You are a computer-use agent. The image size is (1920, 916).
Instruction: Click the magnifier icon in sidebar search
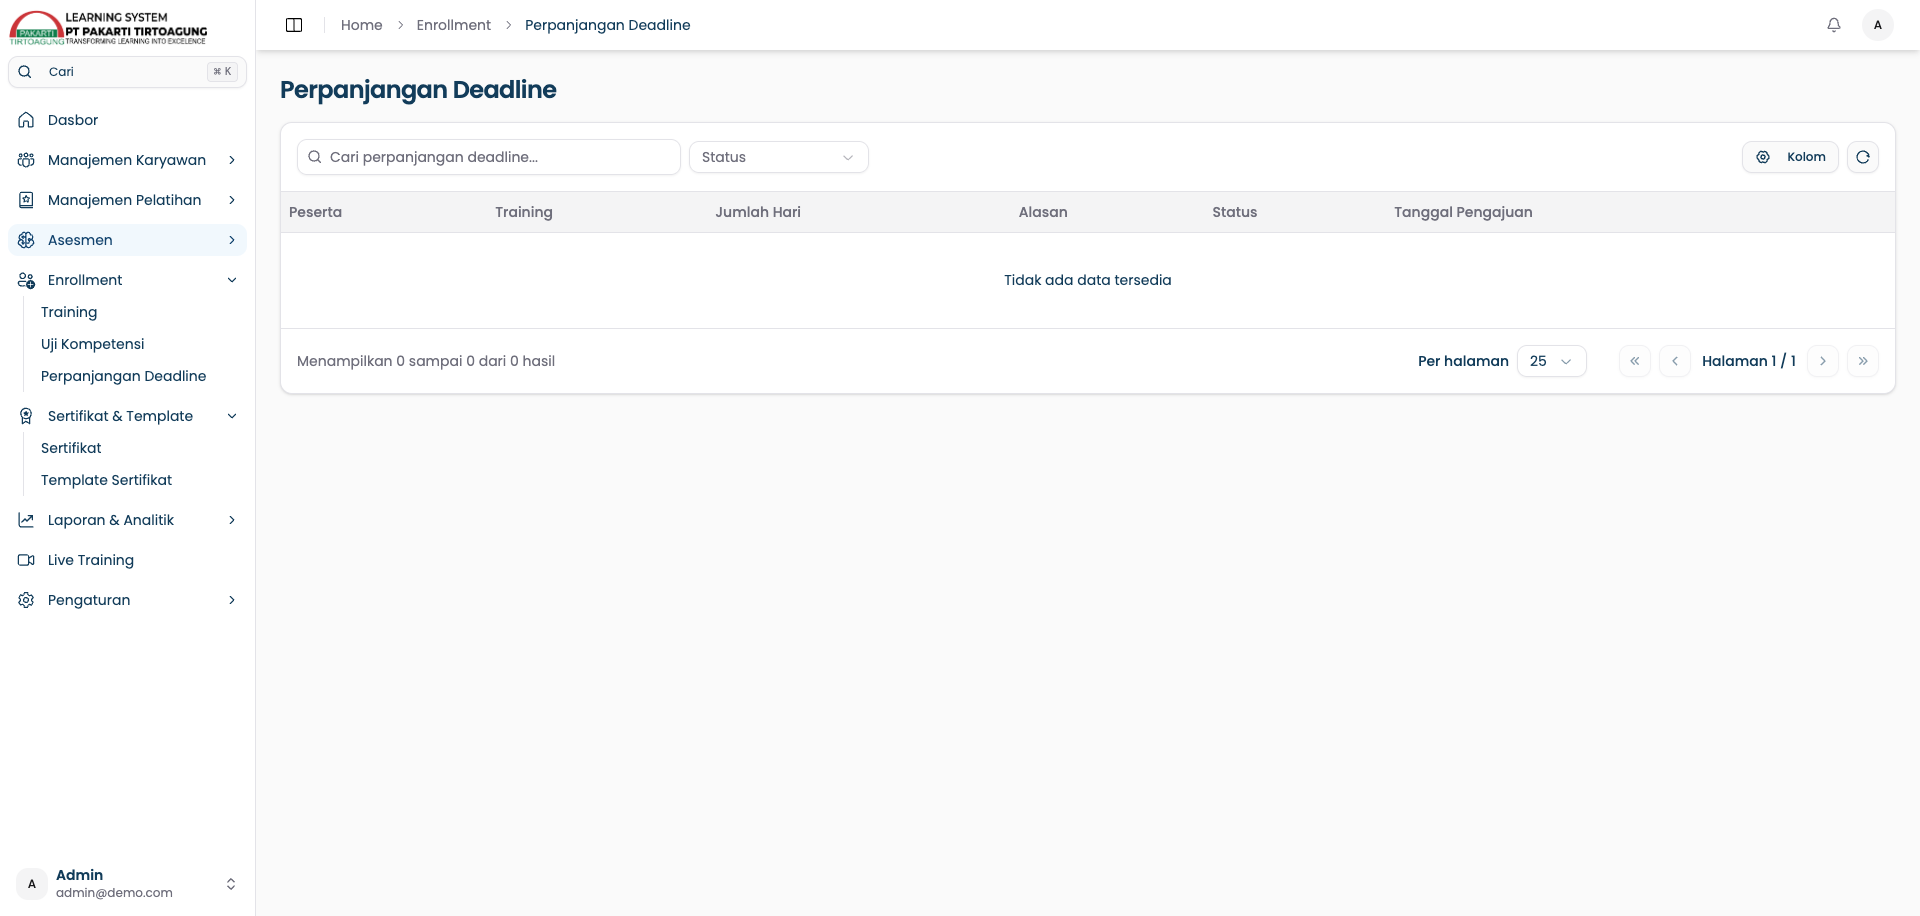coord(25,72)
